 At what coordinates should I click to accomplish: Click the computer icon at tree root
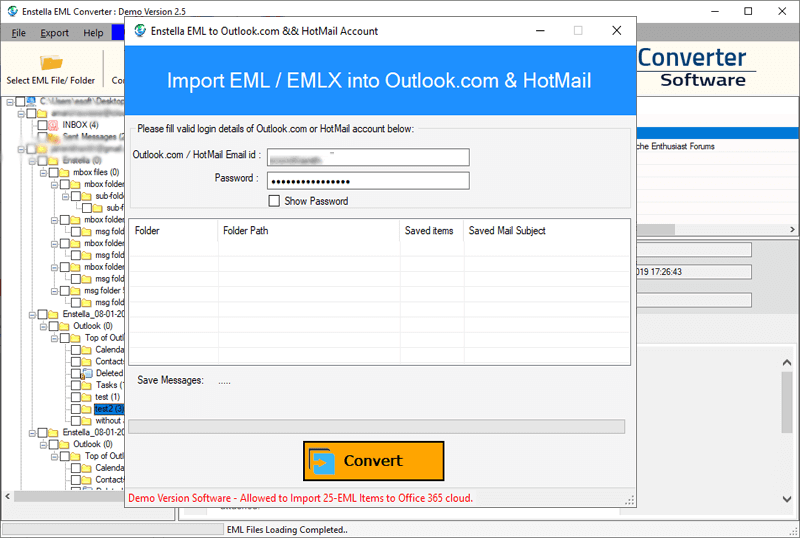pyautogui.click(x=31, y=101)
